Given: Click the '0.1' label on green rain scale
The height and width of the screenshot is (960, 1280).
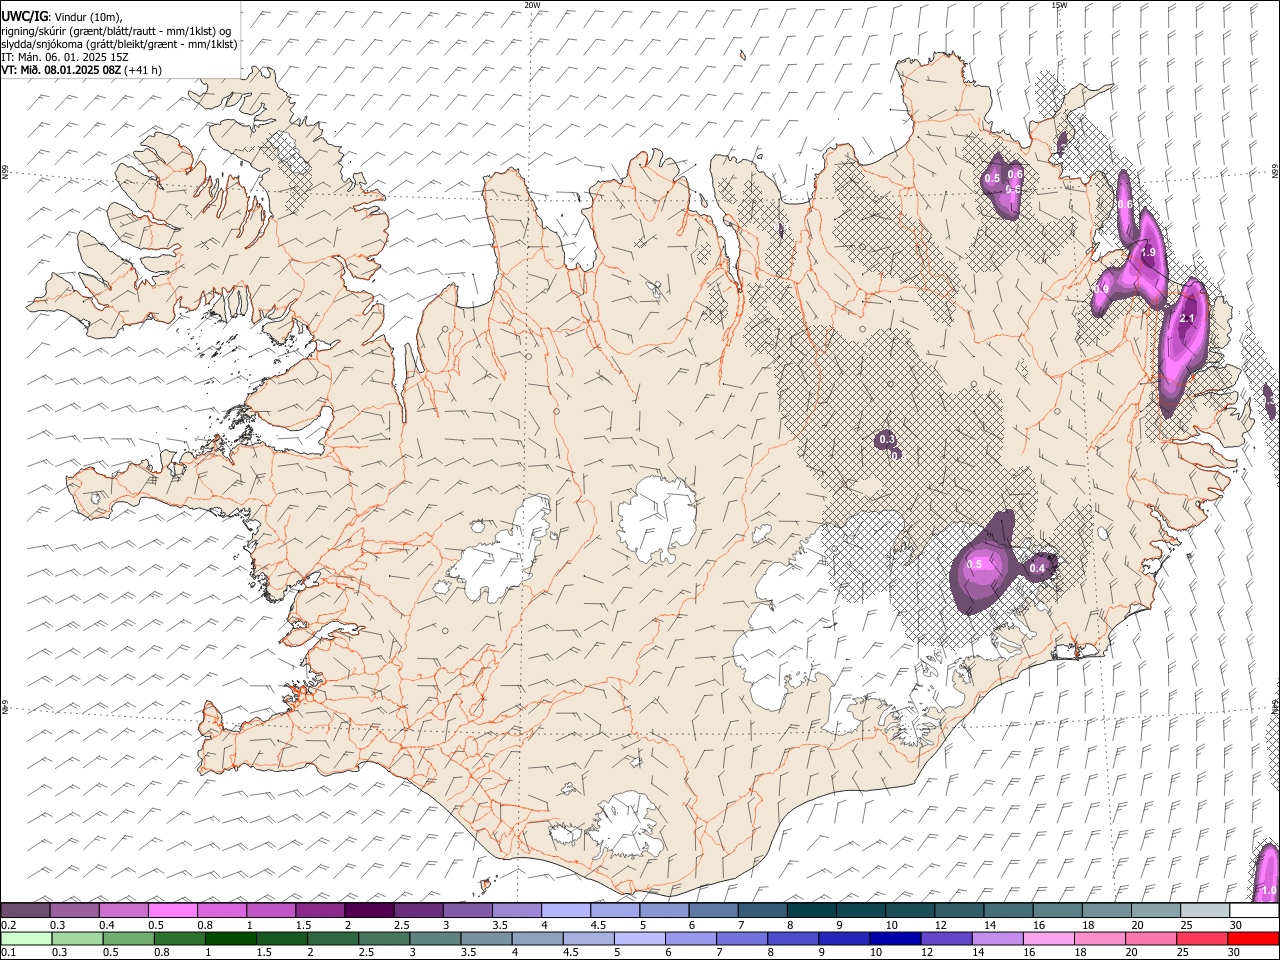Looking at the screenshot, I should click(x=7, y=953).
